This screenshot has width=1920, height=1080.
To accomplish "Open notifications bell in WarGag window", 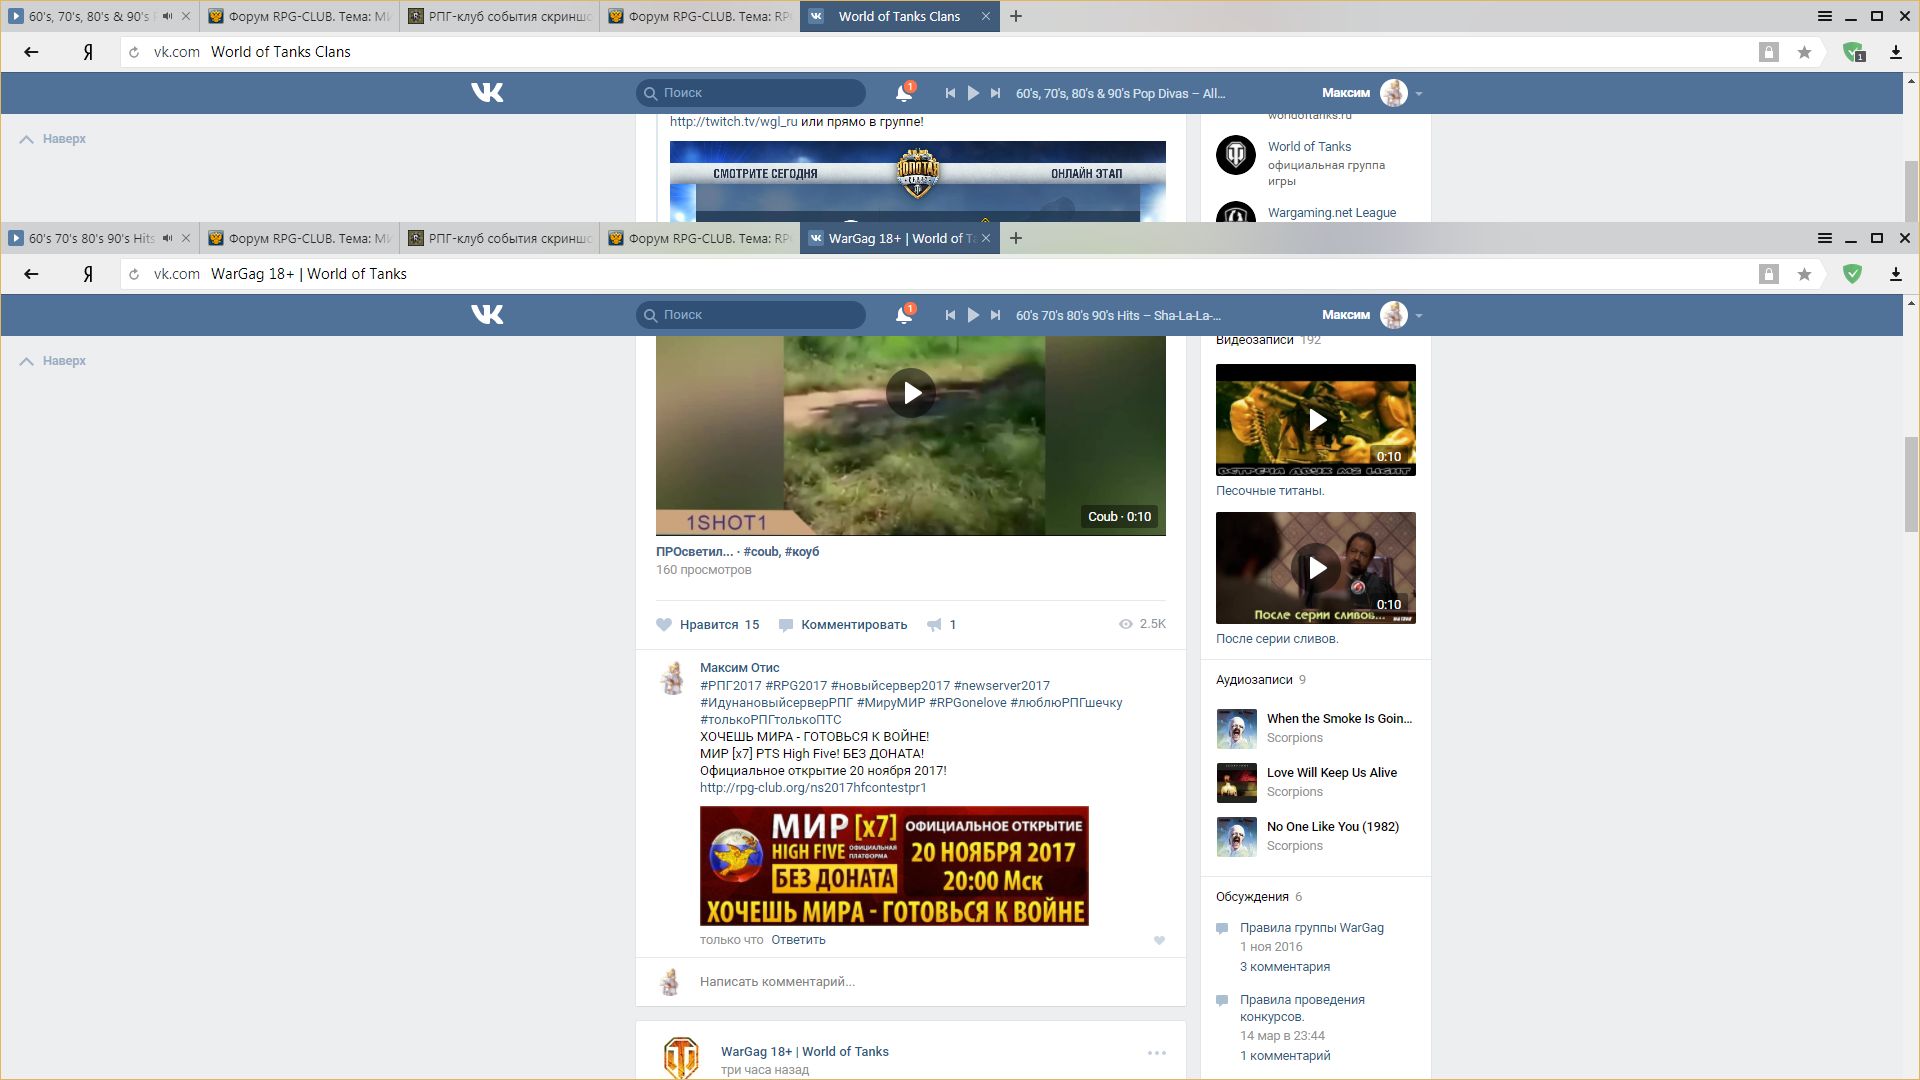I will [x=903, y=315].
